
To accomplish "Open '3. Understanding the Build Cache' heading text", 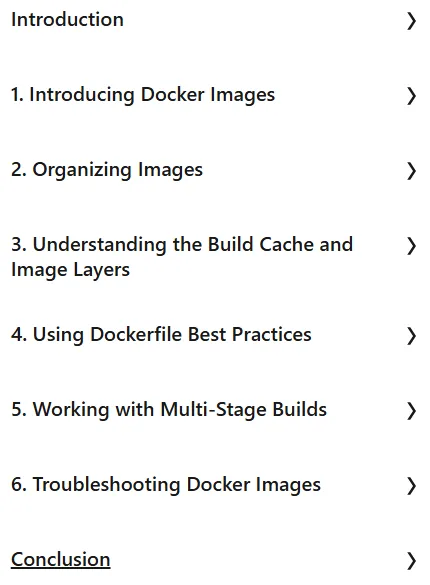I will tap(182, 245).
